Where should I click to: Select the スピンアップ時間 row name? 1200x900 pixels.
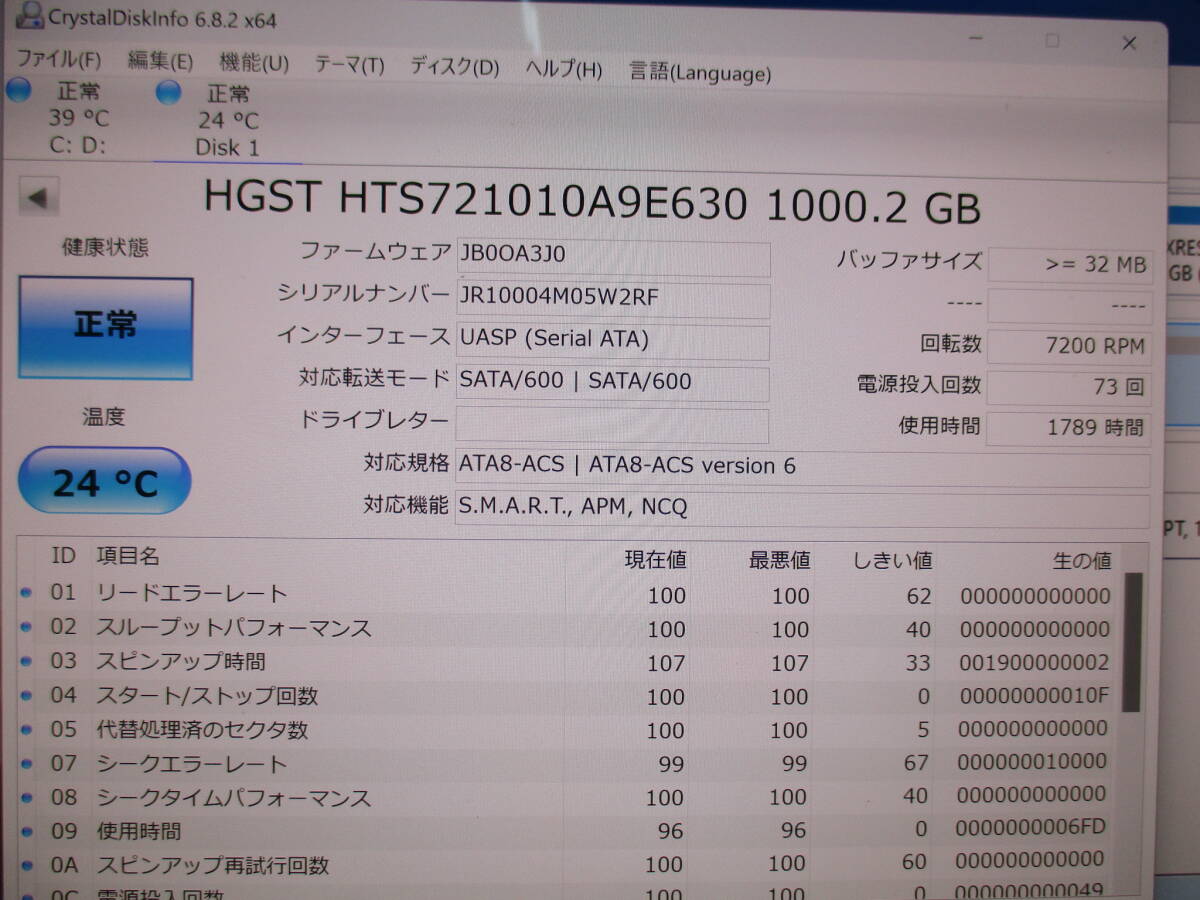180,662
